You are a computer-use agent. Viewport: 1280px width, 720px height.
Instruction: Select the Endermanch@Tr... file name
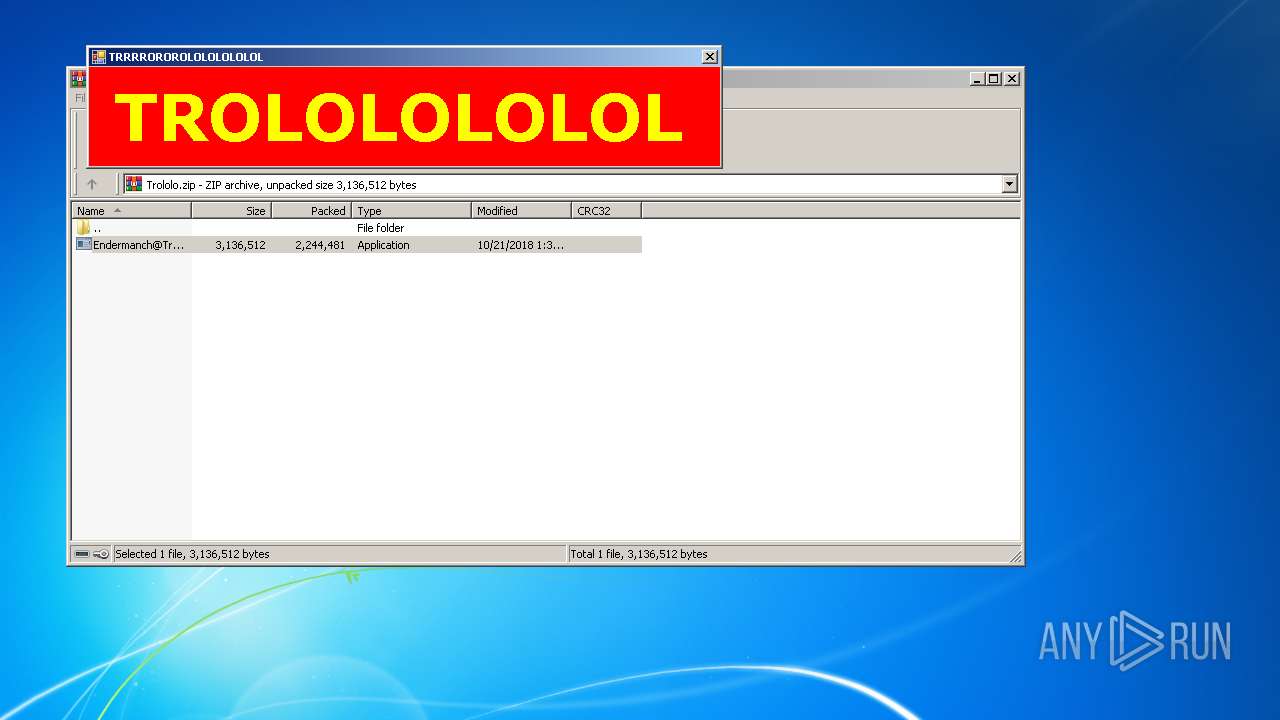coord(138,245)
